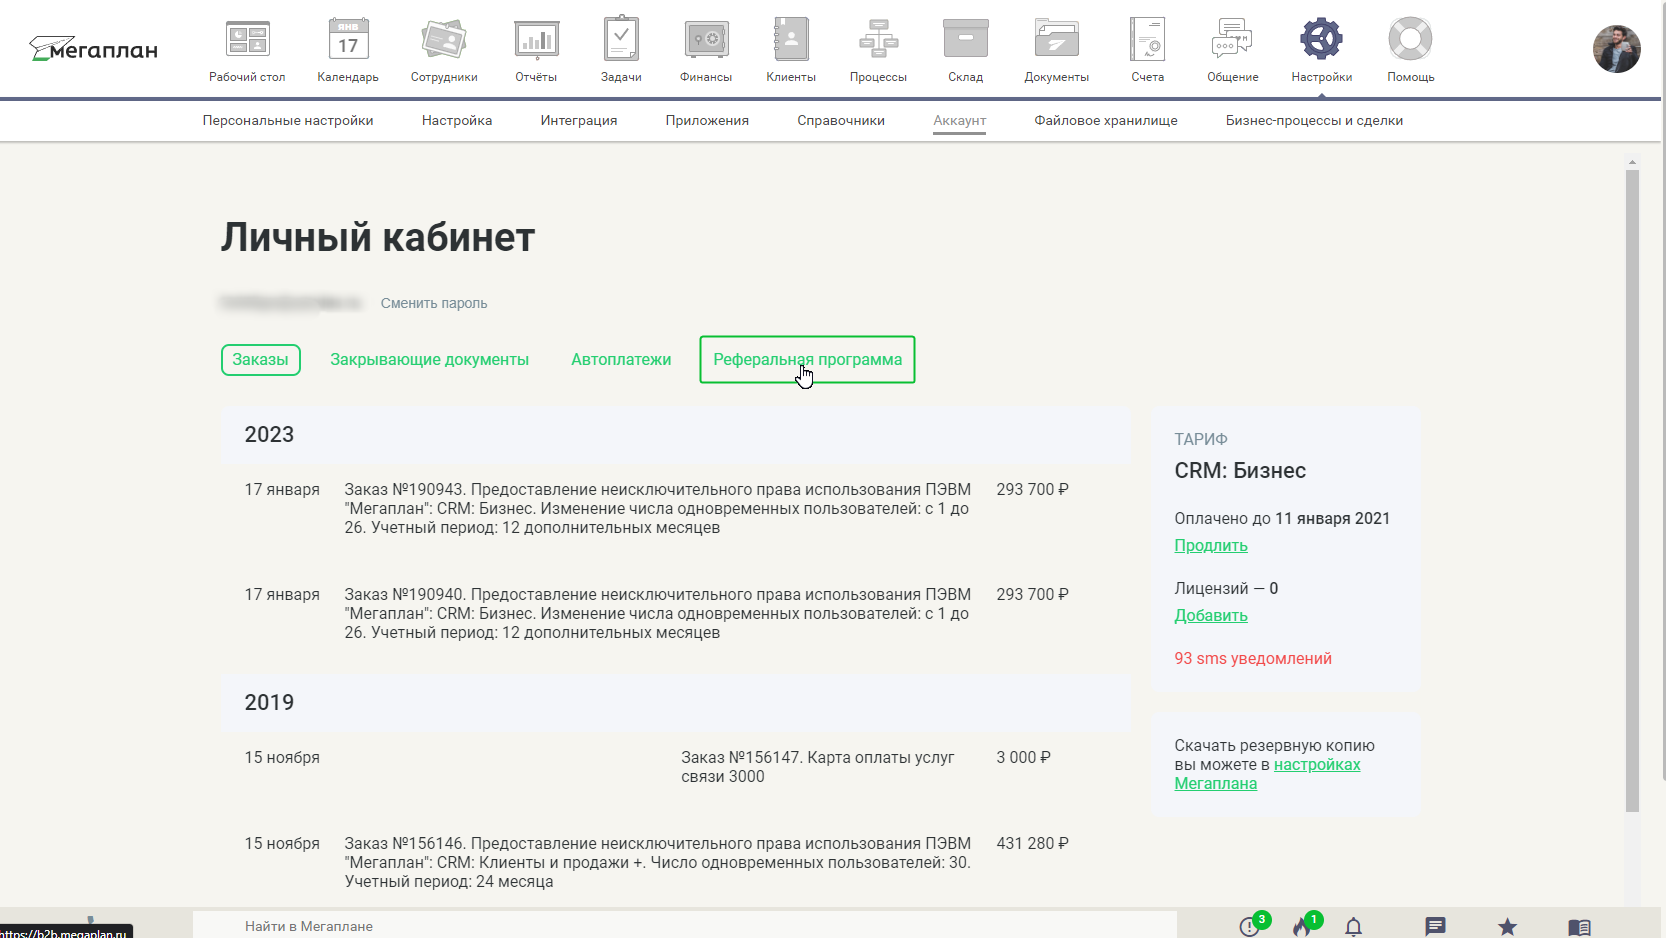Switch to Закрывающие документы tab
Viewport: 1666px width, 938px height.
click(429, 359)
